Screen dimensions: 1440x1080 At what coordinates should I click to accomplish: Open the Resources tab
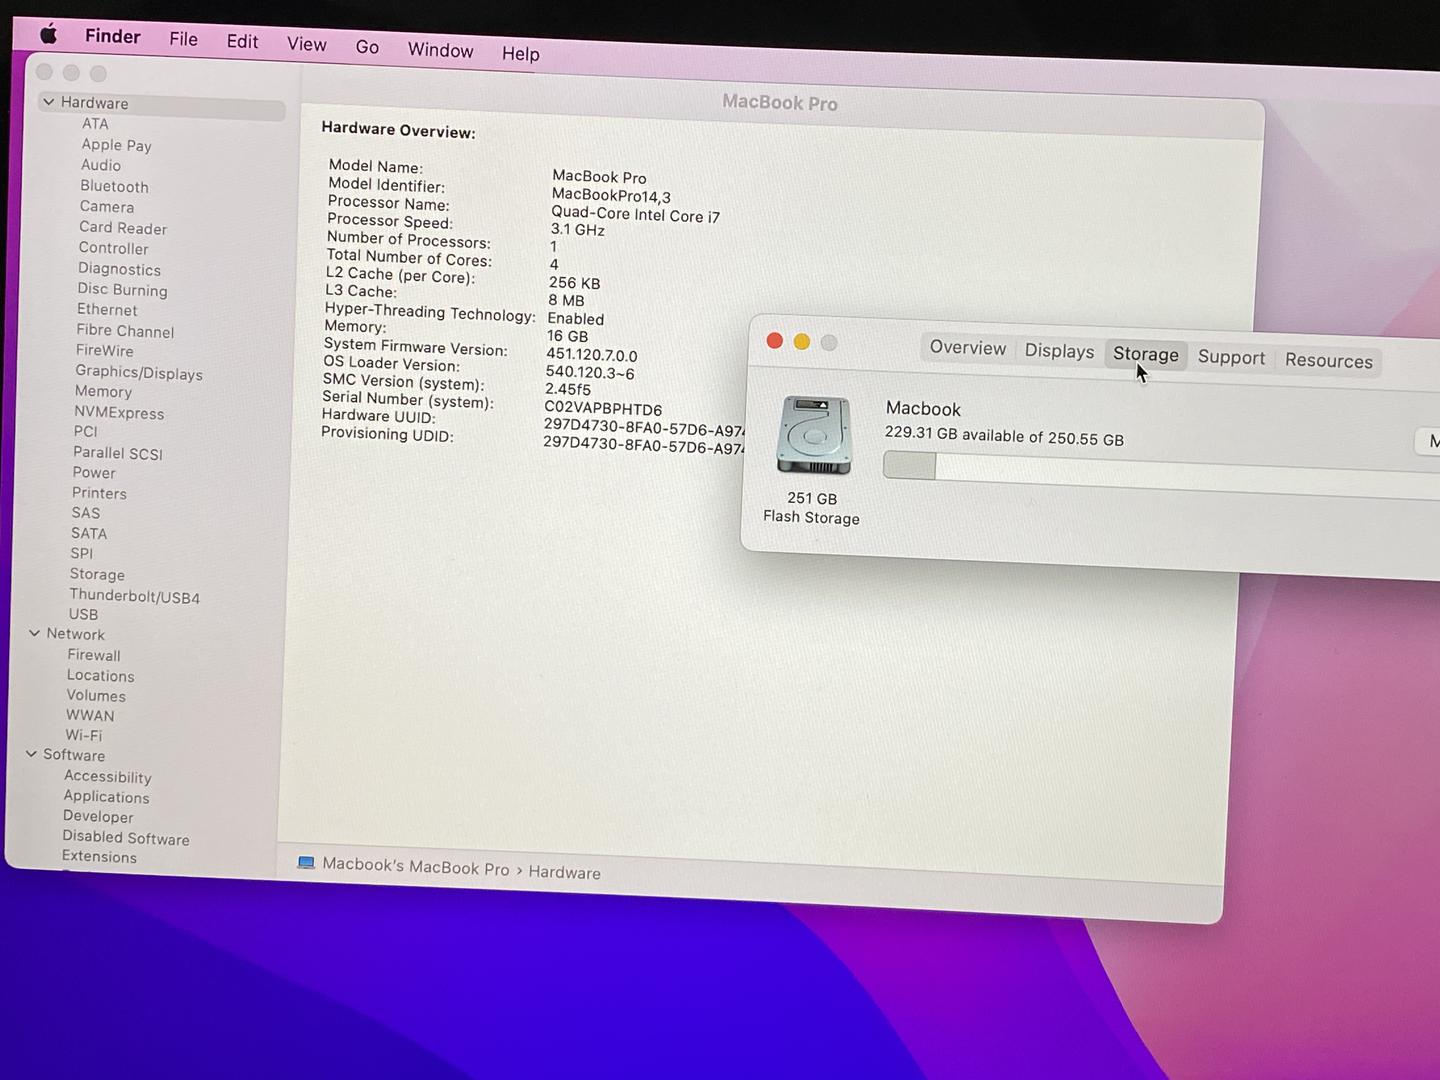1328,361
